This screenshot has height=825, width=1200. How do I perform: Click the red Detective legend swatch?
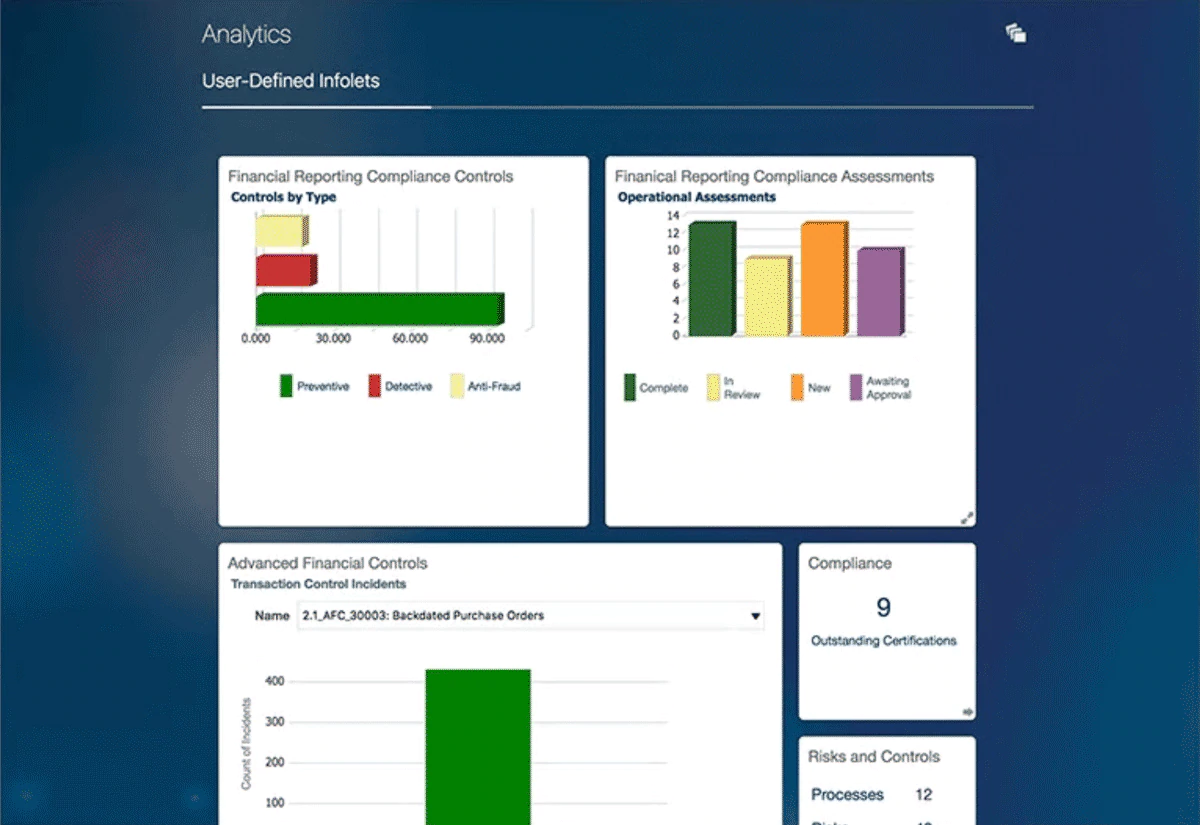(x=374, y=386)
